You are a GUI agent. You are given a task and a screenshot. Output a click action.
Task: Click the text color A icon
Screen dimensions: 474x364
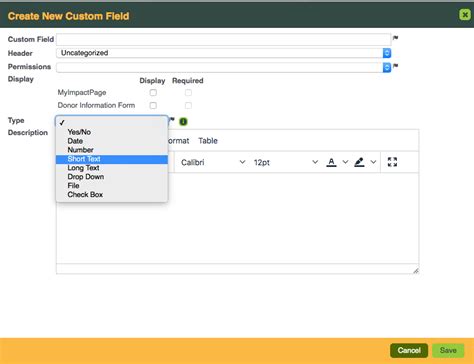coord(331,162)
